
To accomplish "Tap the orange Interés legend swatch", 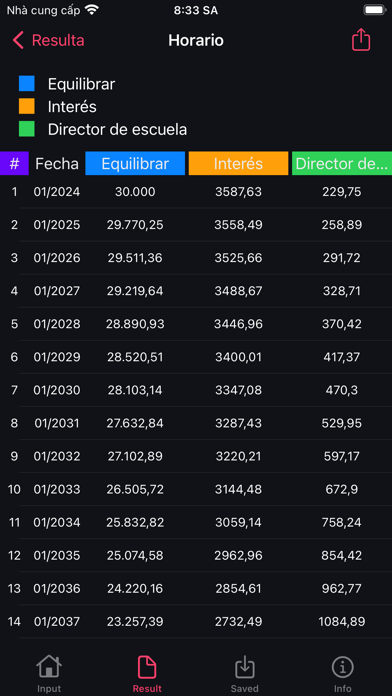I will pyautogui.click(x=27, y=107).
